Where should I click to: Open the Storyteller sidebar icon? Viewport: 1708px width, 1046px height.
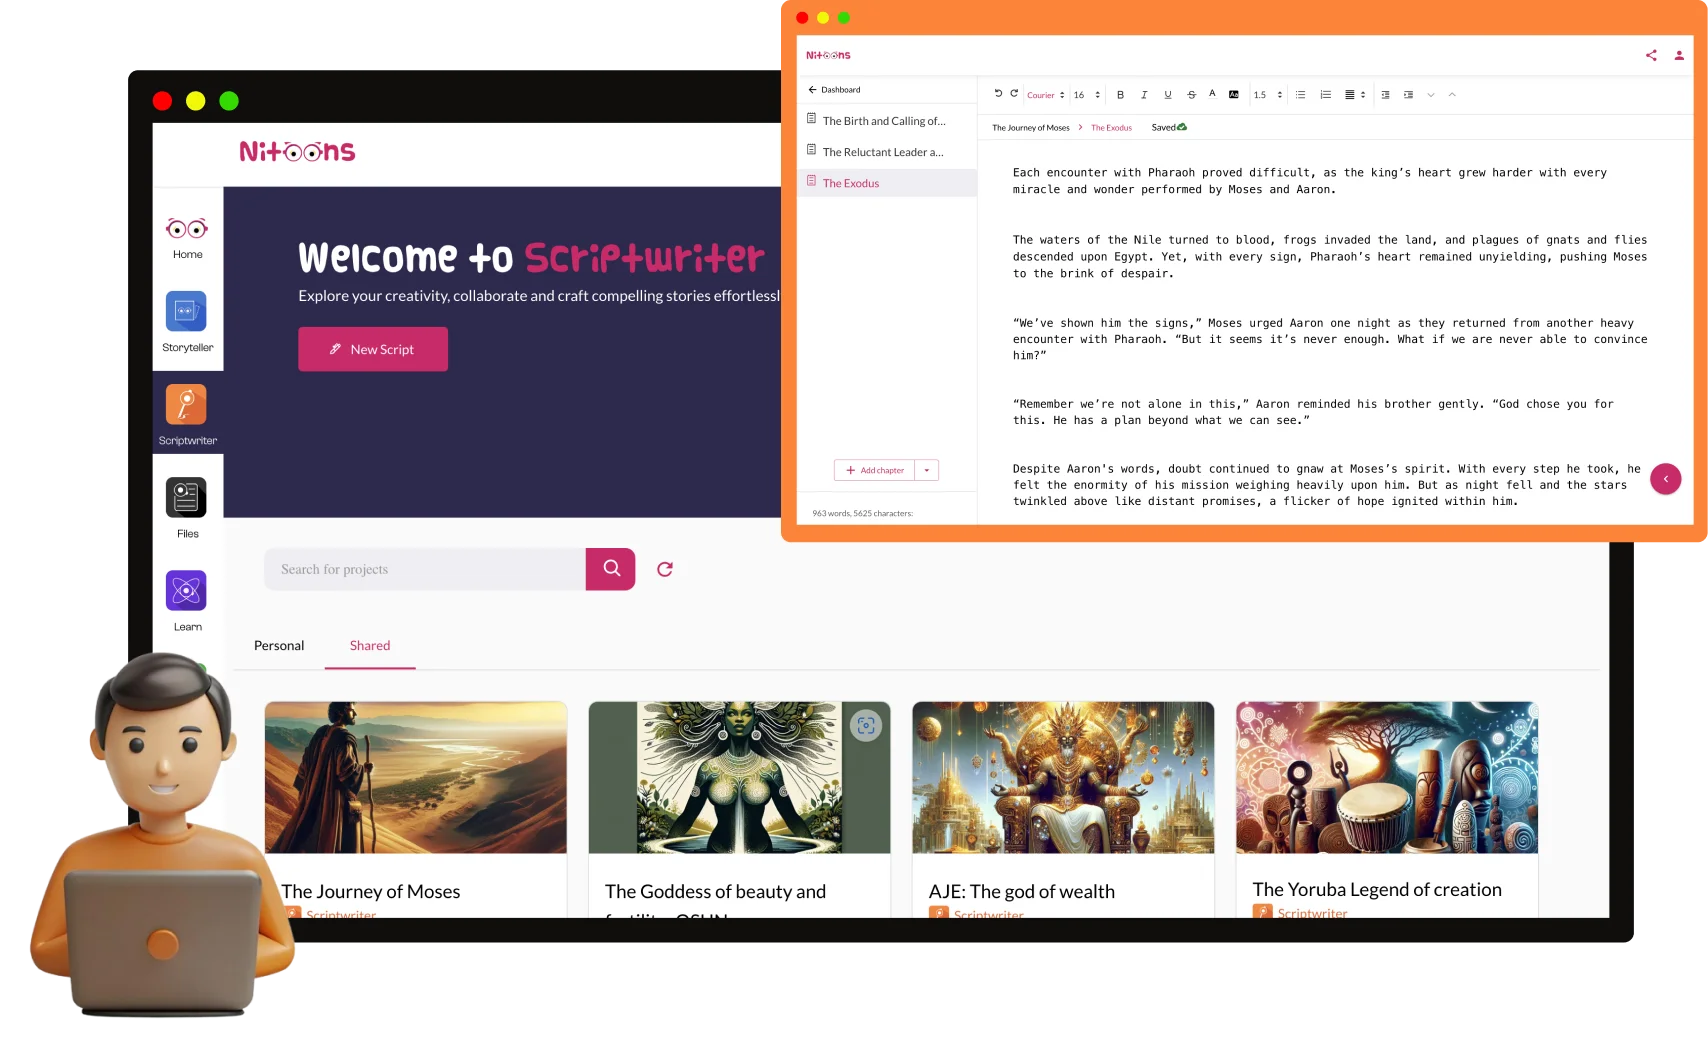[x=186, y=312]
